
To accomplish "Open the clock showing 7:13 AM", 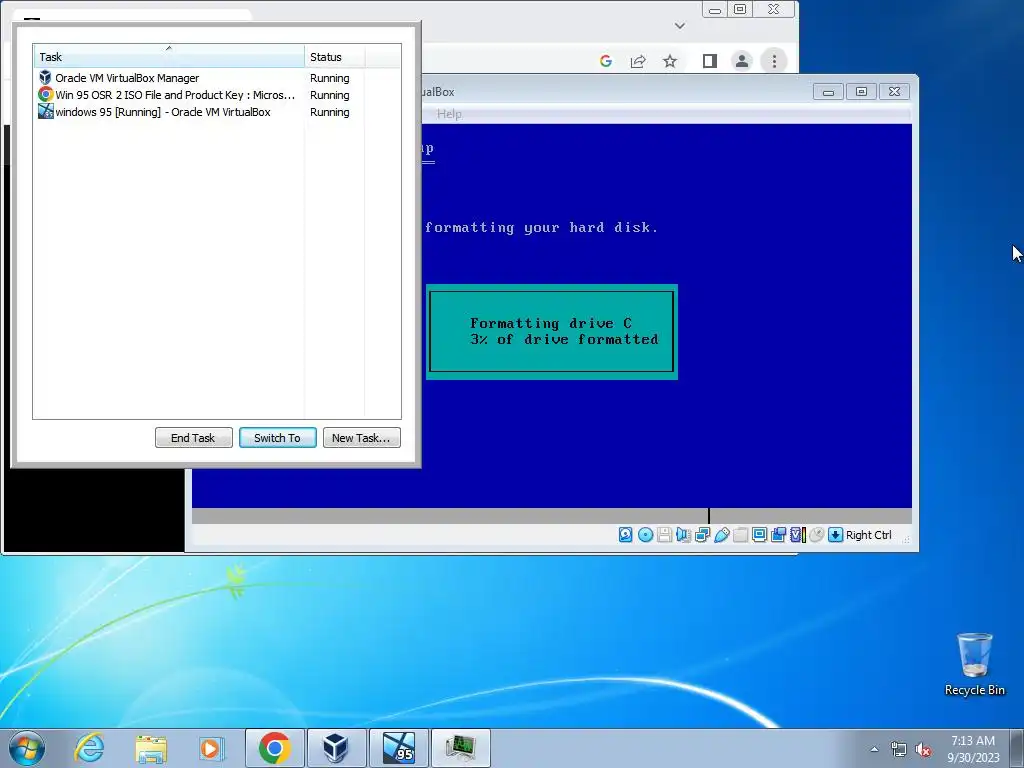I will (x=973, y=748).
